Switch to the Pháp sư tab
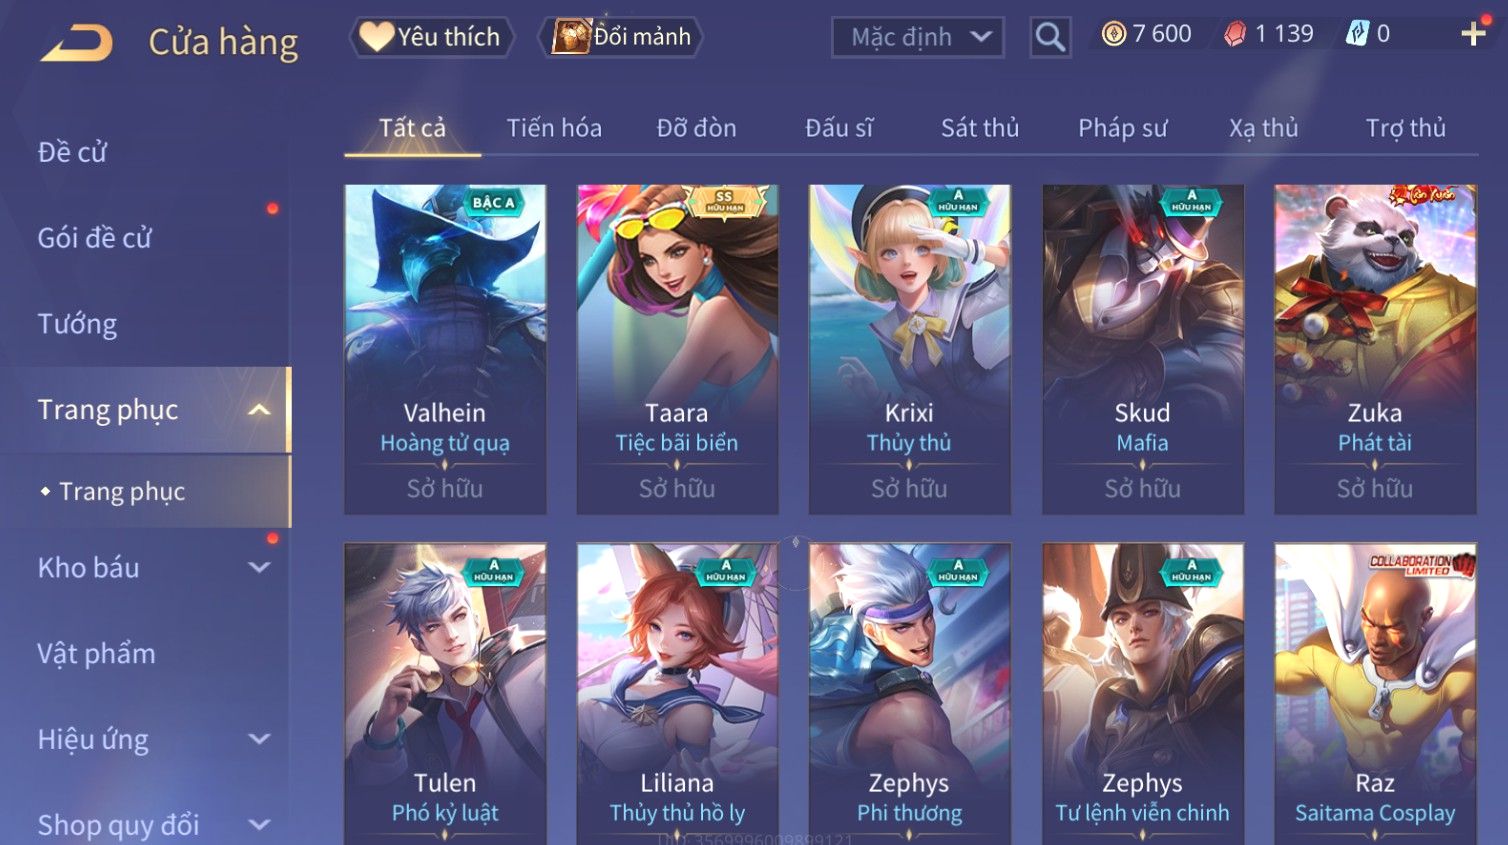 tap(1122, 128)
